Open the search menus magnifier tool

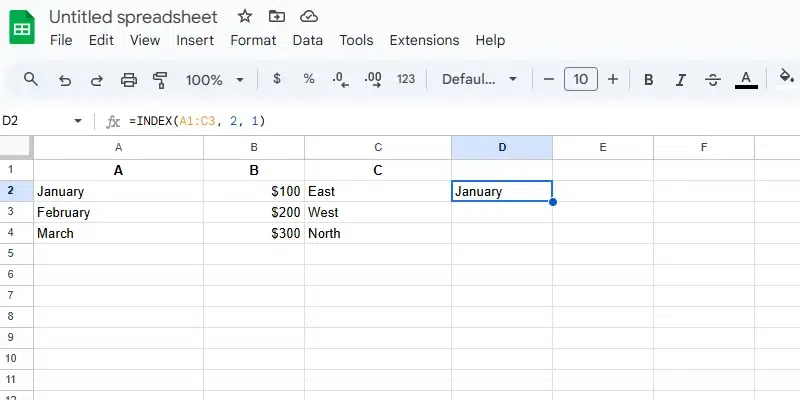31,79
